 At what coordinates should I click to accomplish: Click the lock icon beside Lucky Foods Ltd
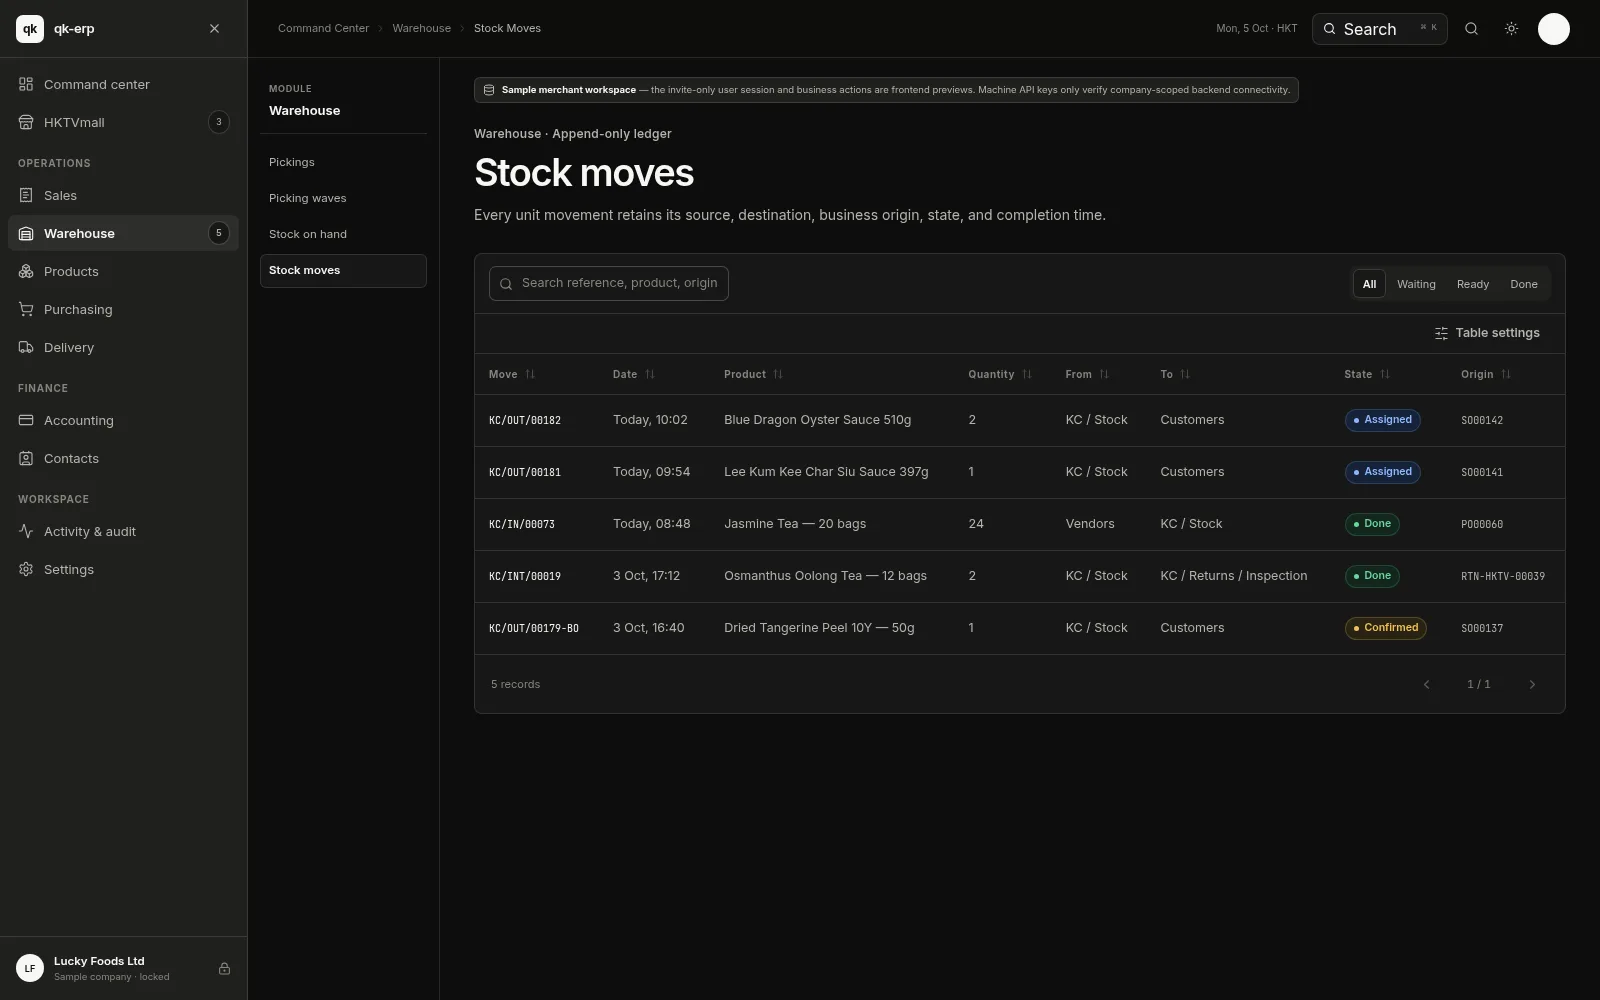pos(224,968)
